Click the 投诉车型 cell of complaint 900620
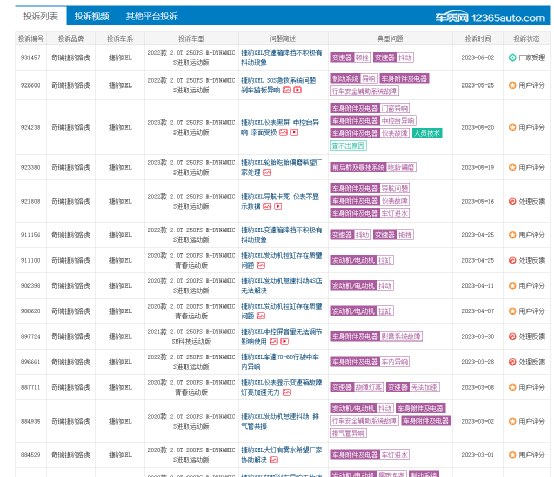554x477 pixels. pos(191,311)
